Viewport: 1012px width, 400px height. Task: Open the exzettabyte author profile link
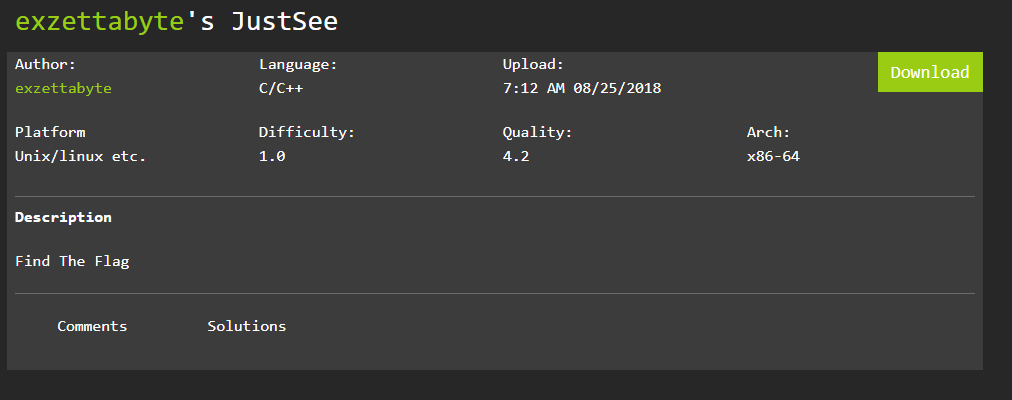63,88
